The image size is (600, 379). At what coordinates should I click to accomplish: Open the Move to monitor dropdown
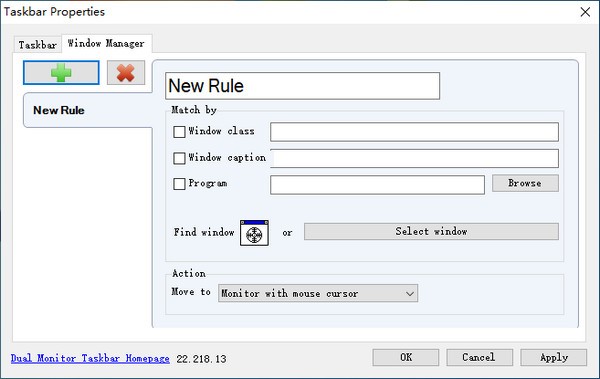[x=318, y=293]
